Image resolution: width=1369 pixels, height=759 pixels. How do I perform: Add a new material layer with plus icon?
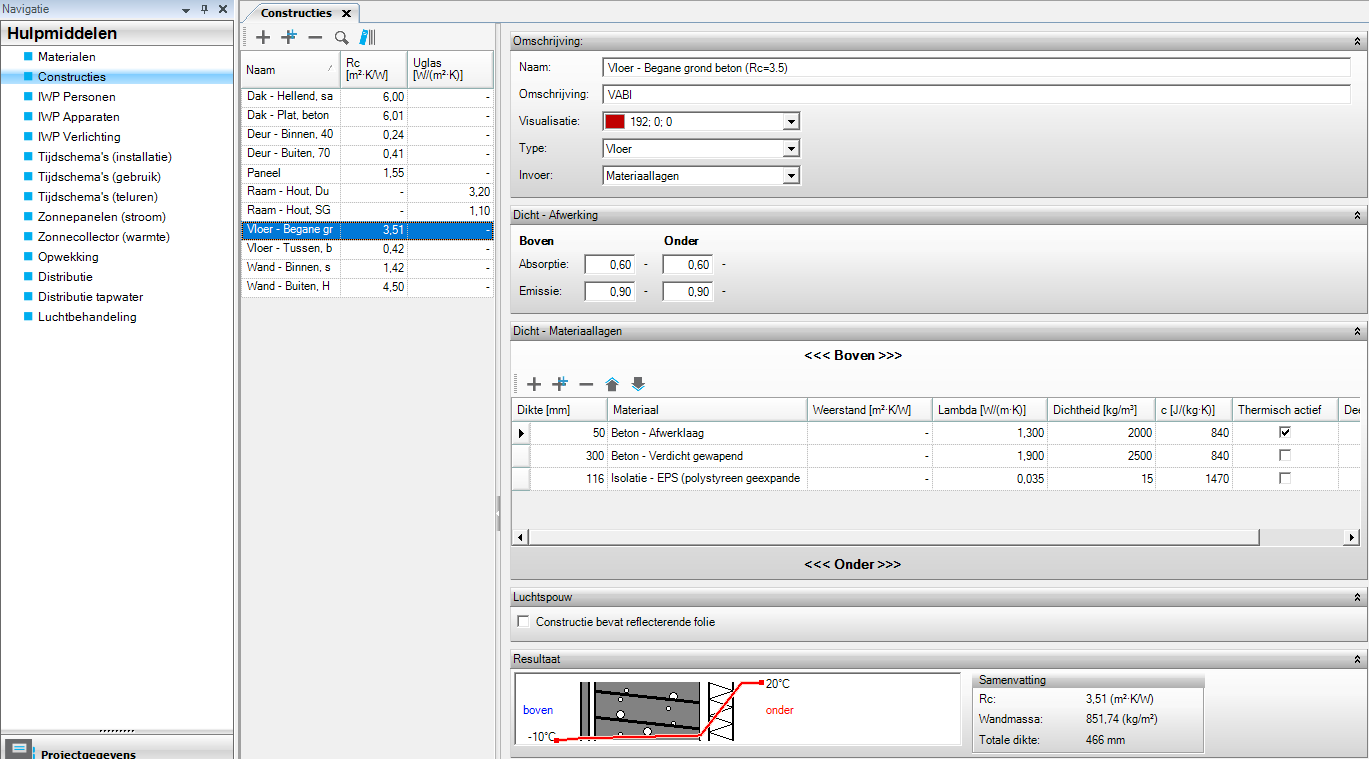(x=534, y=384)
